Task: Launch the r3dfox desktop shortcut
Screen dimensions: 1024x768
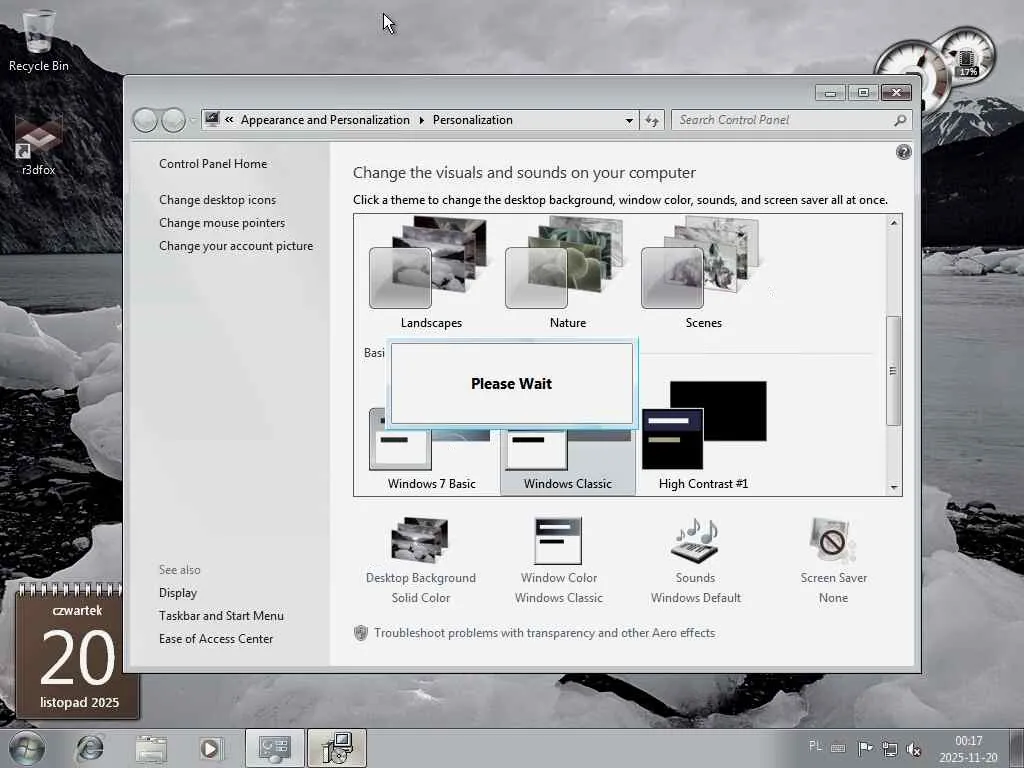Action: [38, 146]
